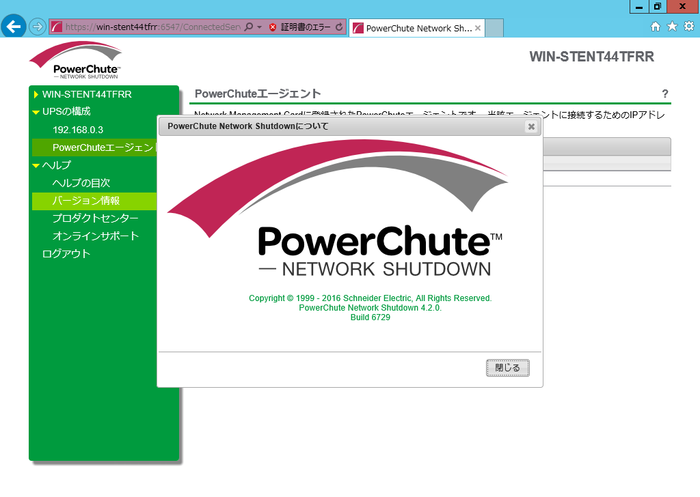Click the WIN-STENT44TFRR hostname heading
The width and height of the screenshot is (700, 497).
[x=592, y=57]
